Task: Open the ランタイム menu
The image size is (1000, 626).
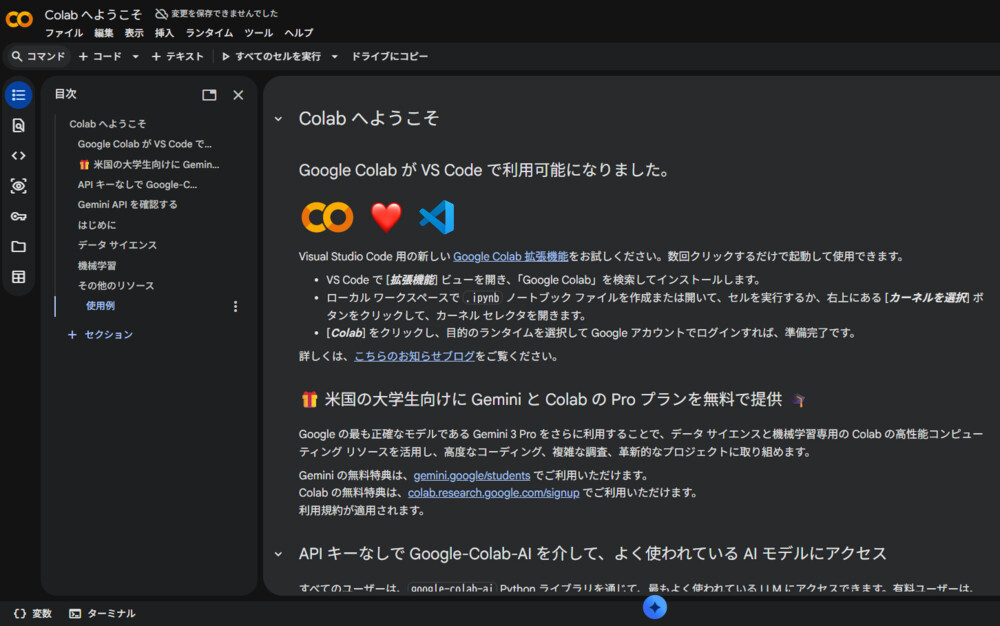Action: coord(209,33)
